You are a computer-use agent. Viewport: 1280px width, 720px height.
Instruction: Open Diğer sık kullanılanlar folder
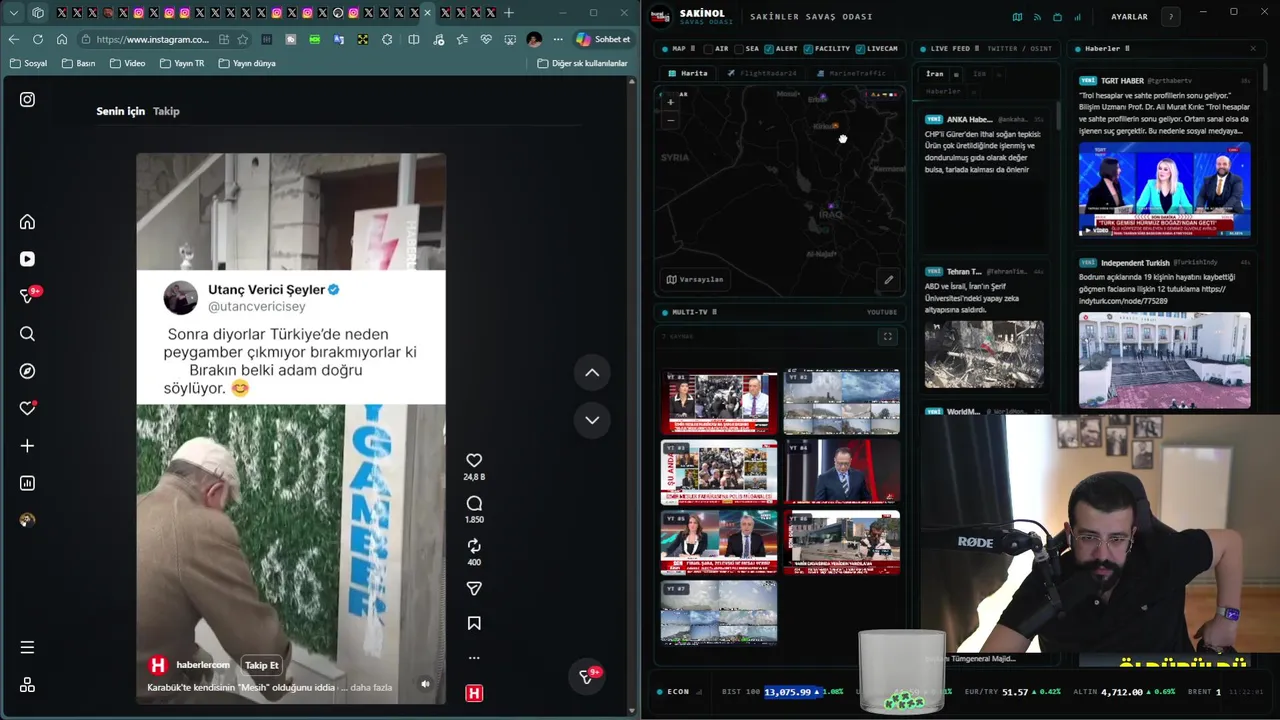pyautogui.click(x=583, y=63)
